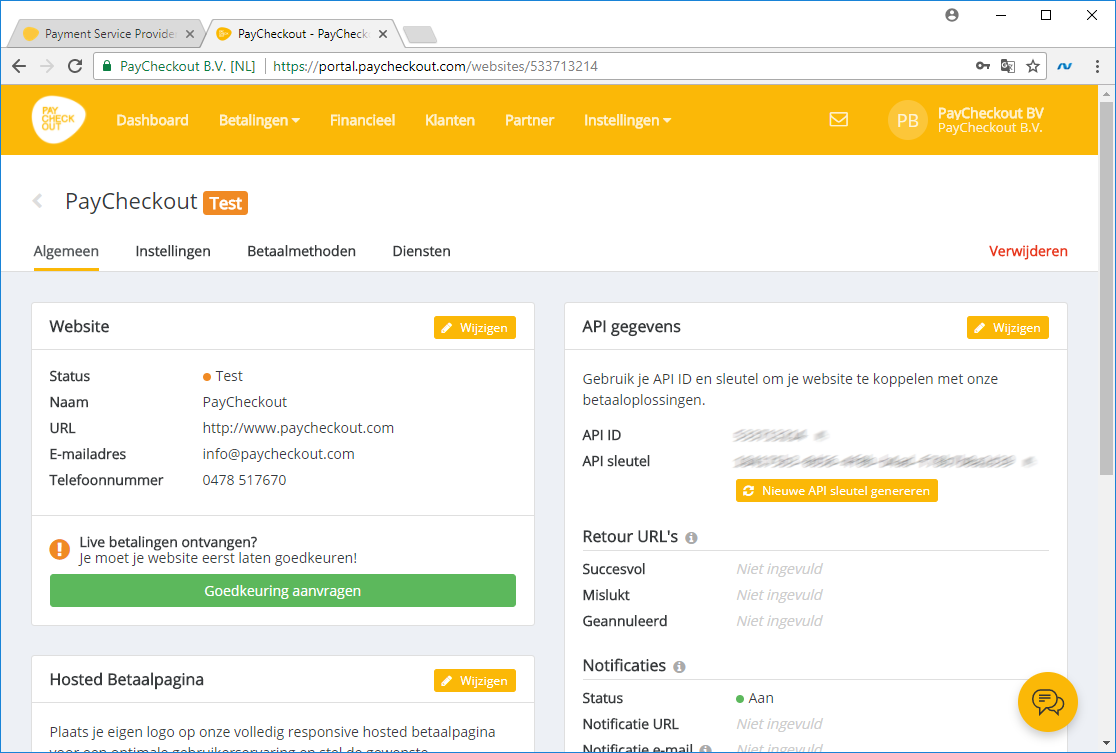This screenshot has height=753, width=1116.
Task: Click Niet ingevuld next to Mislukt
Action: pos(779,595)
